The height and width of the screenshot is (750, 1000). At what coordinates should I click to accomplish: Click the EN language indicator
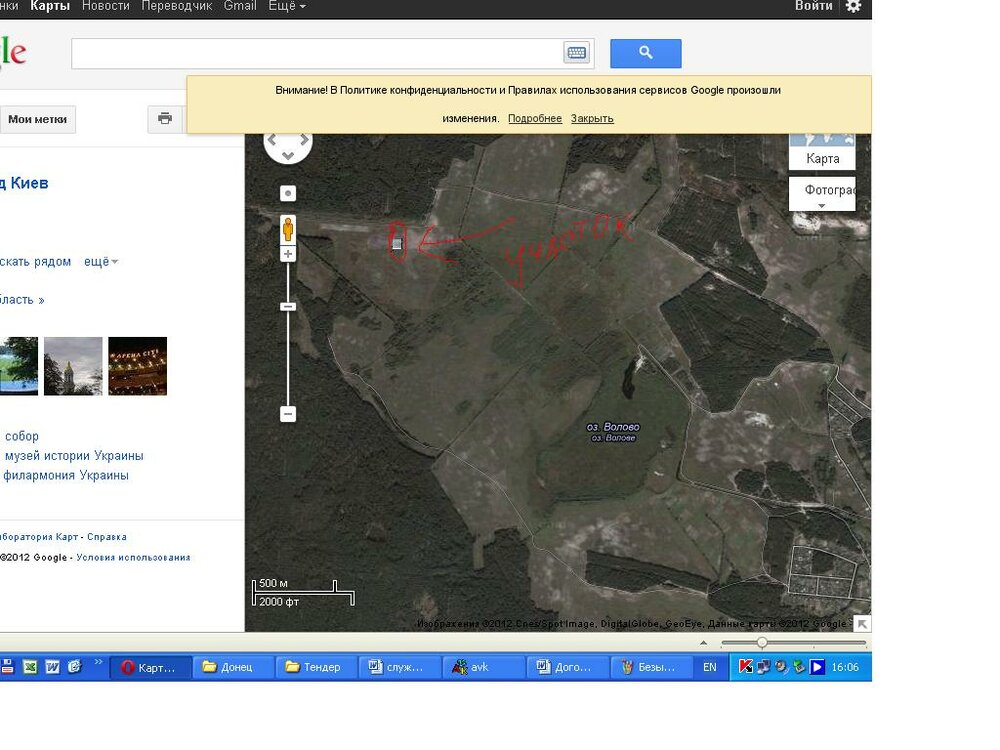pyautogui.click(x=709, y=667)
